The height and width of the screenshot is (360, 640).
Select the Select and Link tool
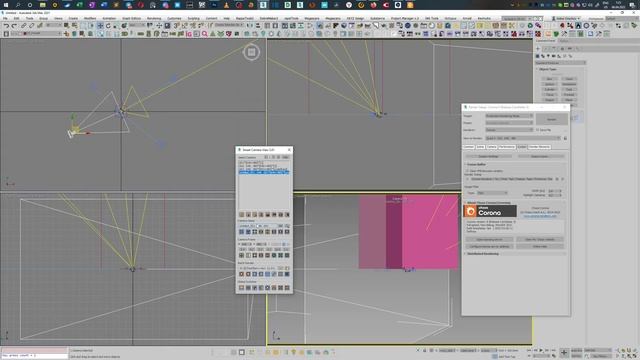click(x=23, y=26)
